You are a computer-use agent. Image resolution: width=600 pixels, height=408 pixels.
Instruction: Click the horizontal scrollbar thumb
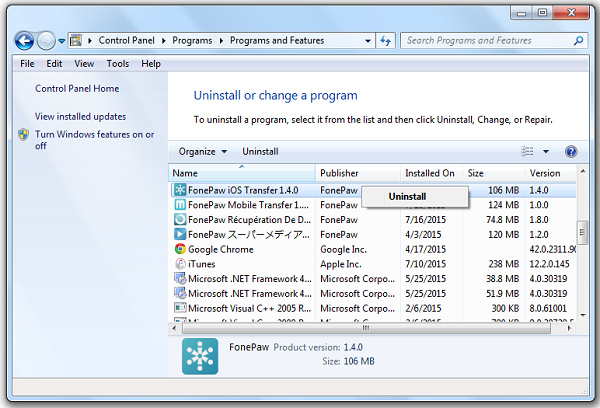click(x=367, y=328)
